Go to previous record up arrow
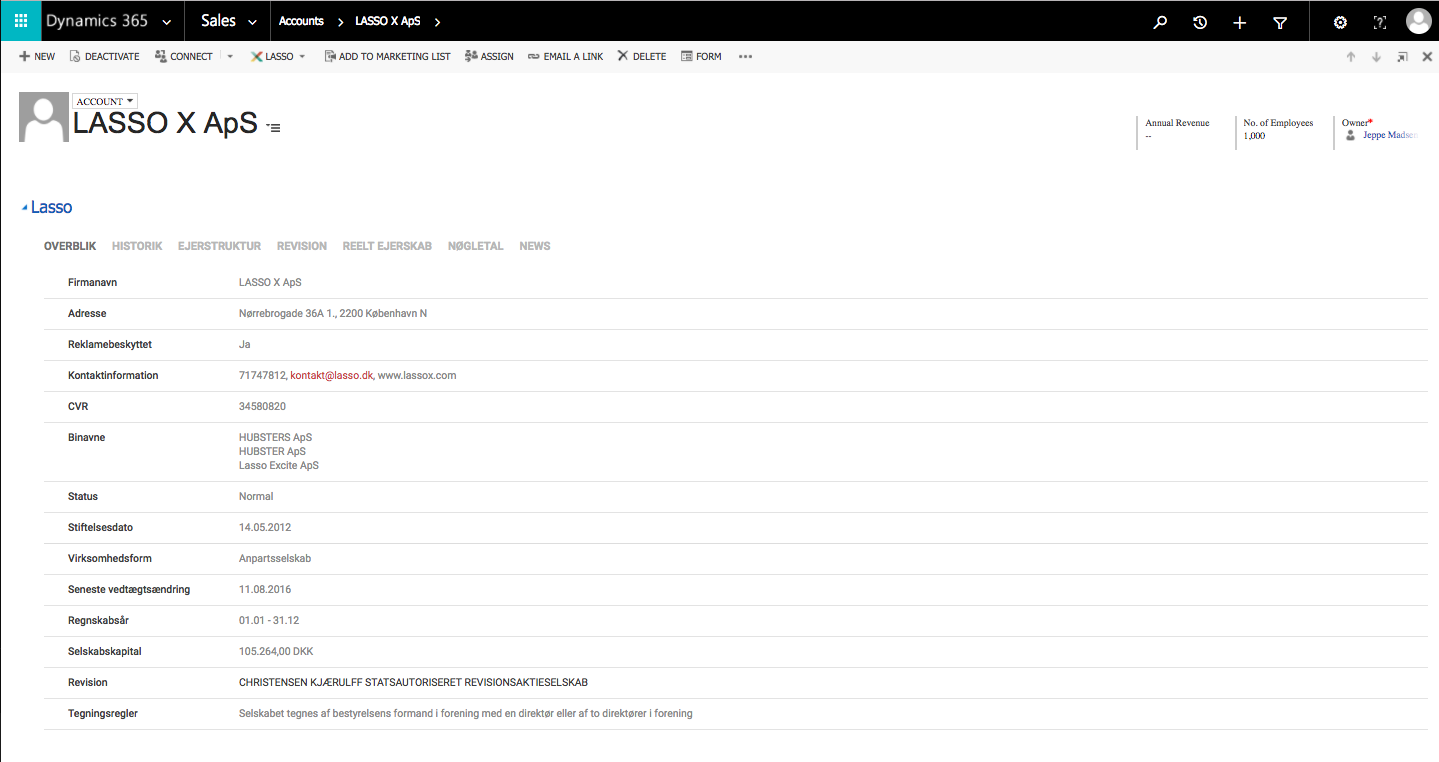The height and width of the screenshot is (762, 1439). pos(1351,57)
